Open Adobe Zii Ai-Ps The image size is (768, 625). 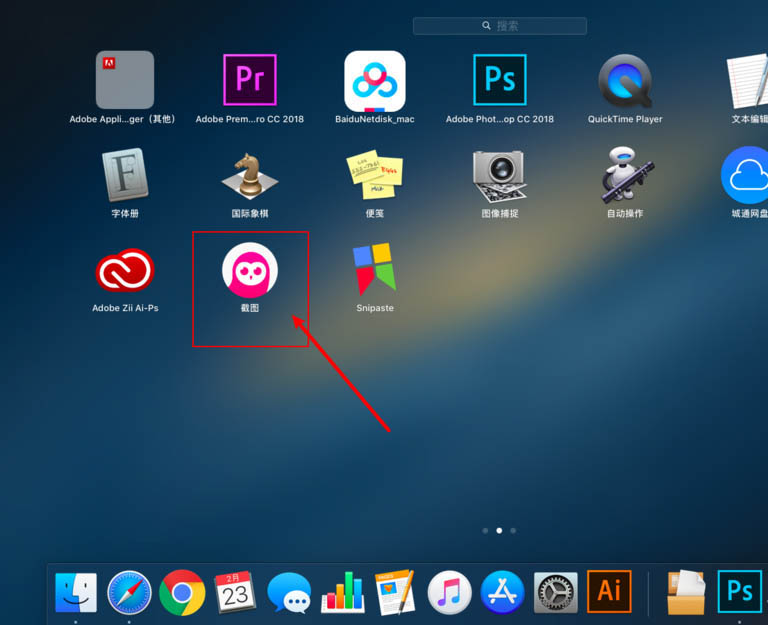(125, 270)
